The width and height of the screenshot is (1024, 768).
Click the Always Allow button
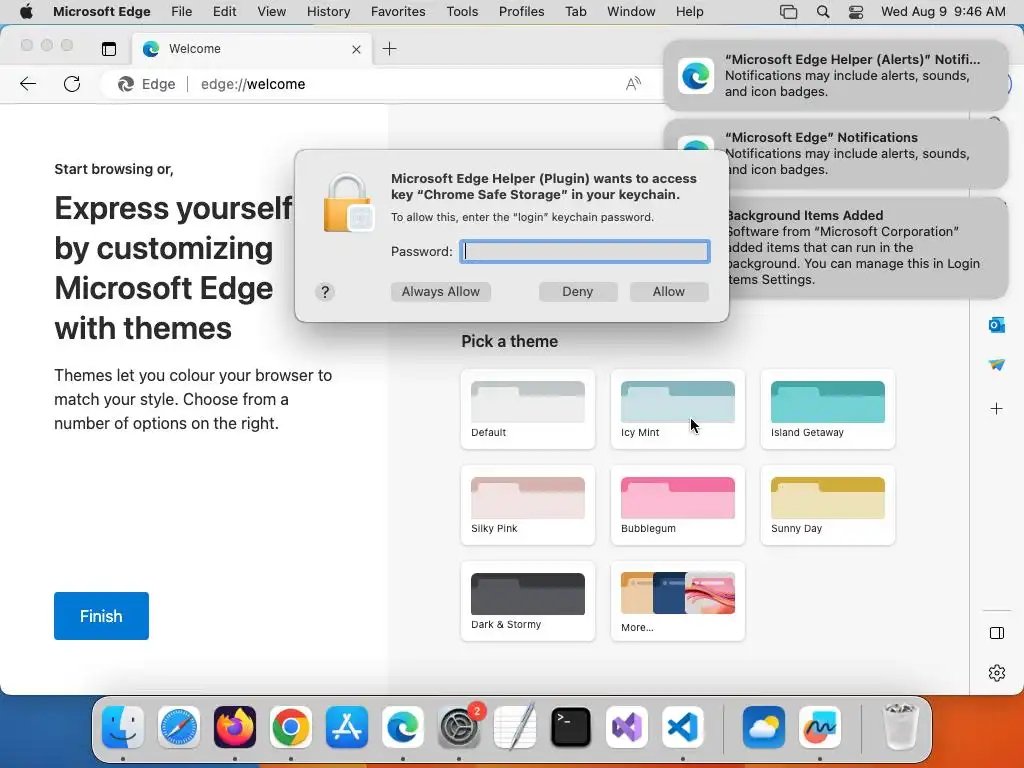[441, 292]
